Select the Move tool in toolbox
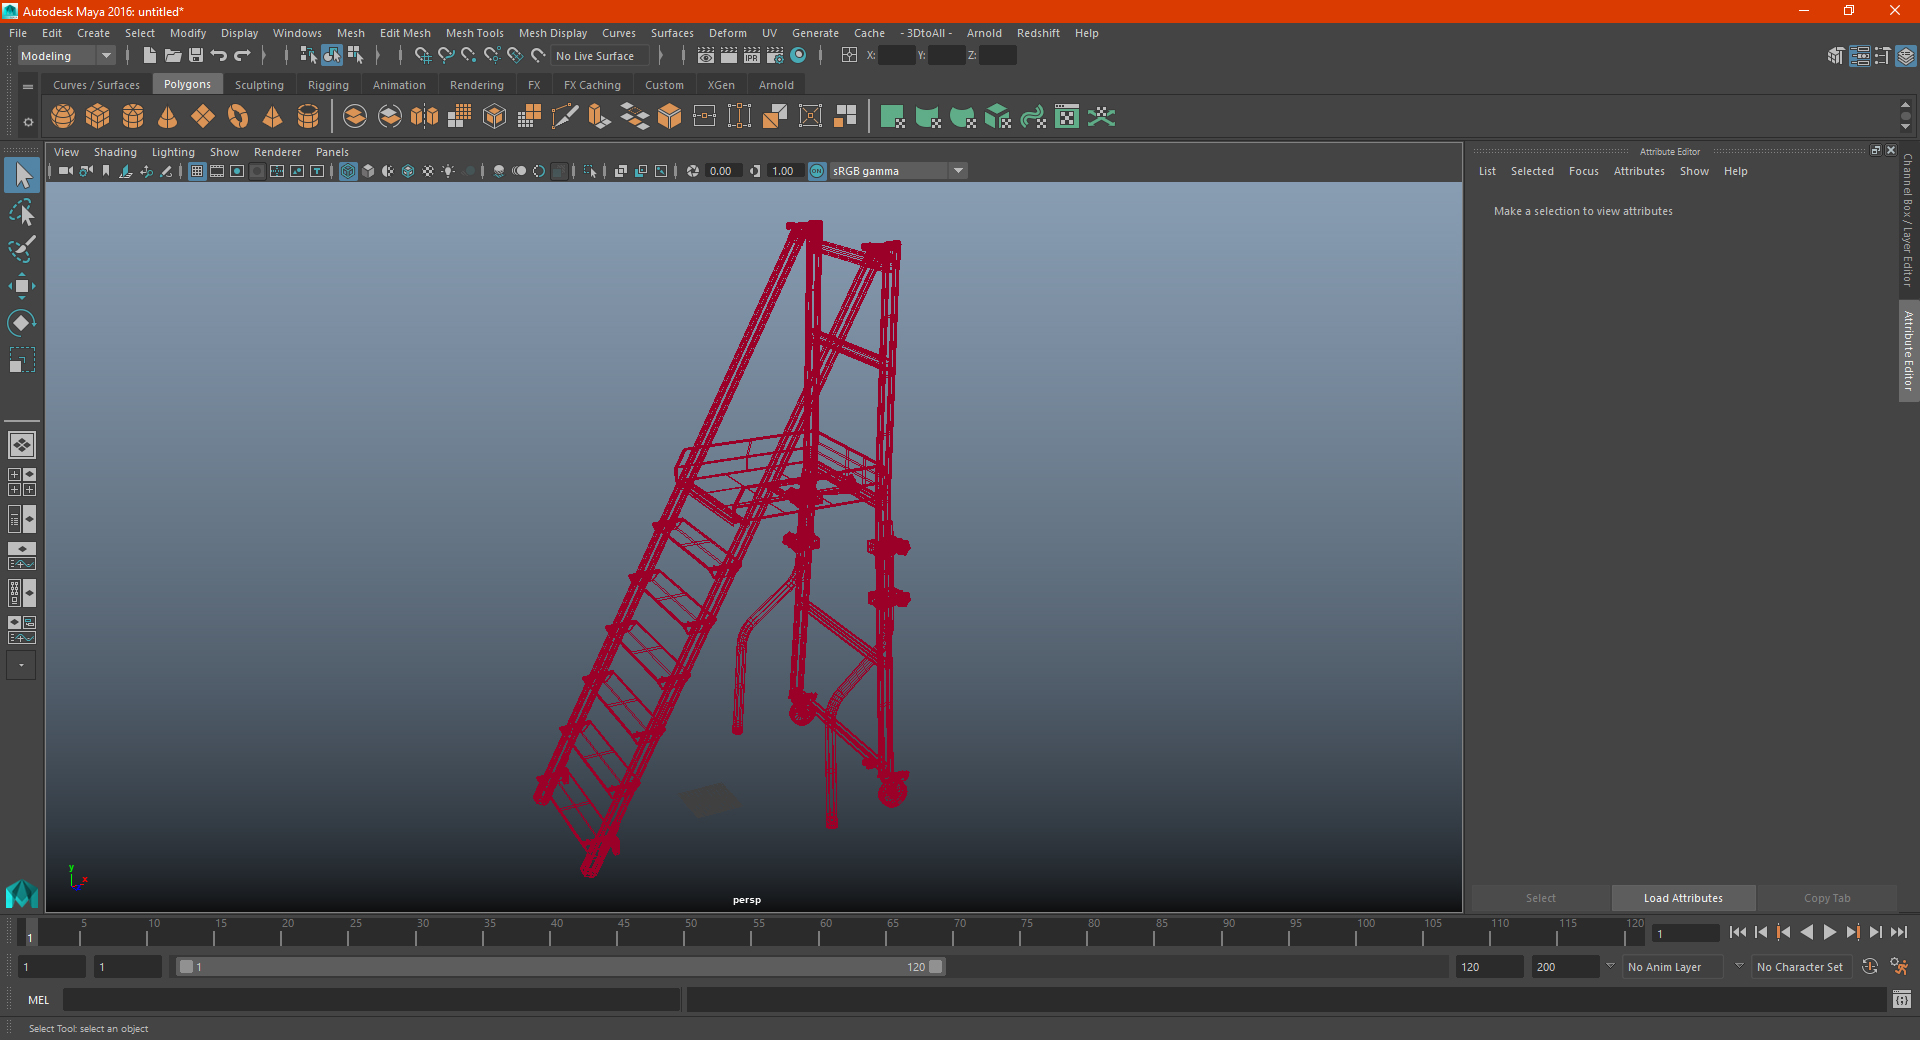 coord(21,286)
